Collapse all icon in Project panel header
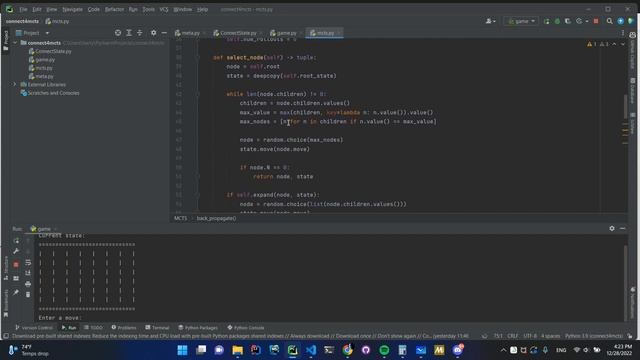 140,33
